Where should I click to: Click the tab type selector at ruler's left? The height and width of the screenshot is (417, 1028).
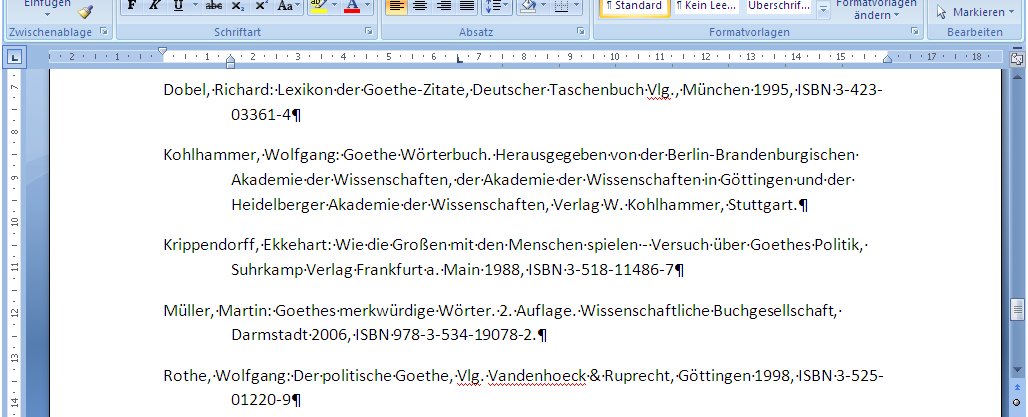(x=14, y=58)
